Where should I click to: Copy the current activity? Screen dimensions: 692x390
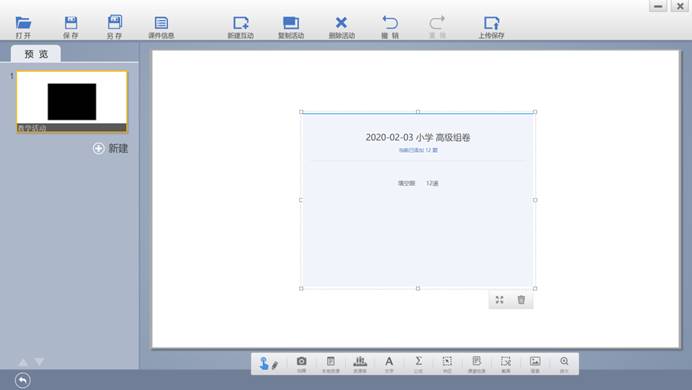[291, 27]
